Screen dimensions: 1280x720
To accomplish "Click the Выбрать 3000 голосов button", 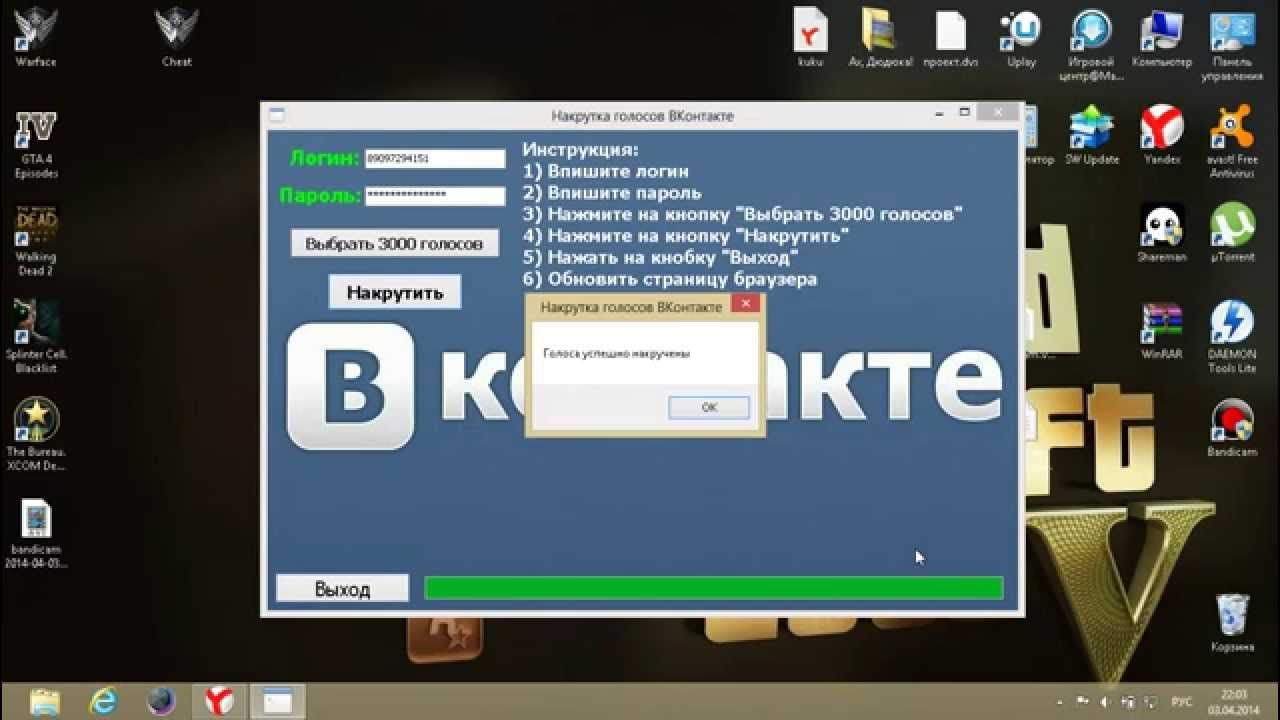I will pos(394,243).
